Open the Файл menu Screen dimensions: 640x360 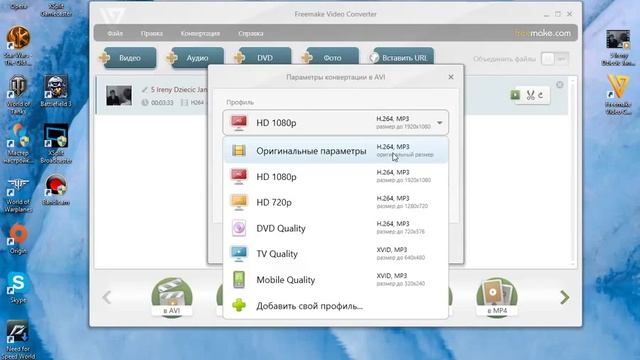coord(115,33)
